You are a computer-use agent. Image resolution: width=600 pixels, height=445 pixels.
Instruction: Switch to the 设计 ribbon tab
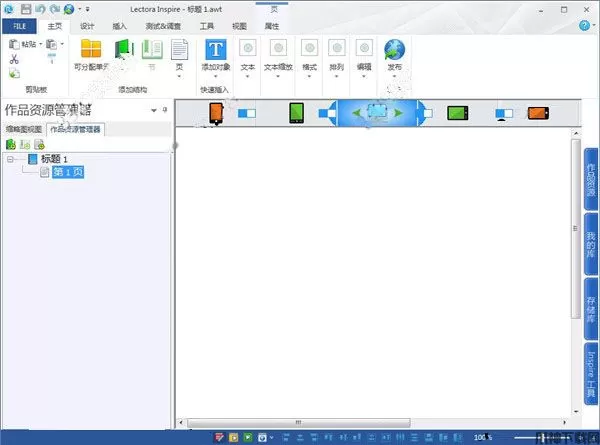click(88, 26)
